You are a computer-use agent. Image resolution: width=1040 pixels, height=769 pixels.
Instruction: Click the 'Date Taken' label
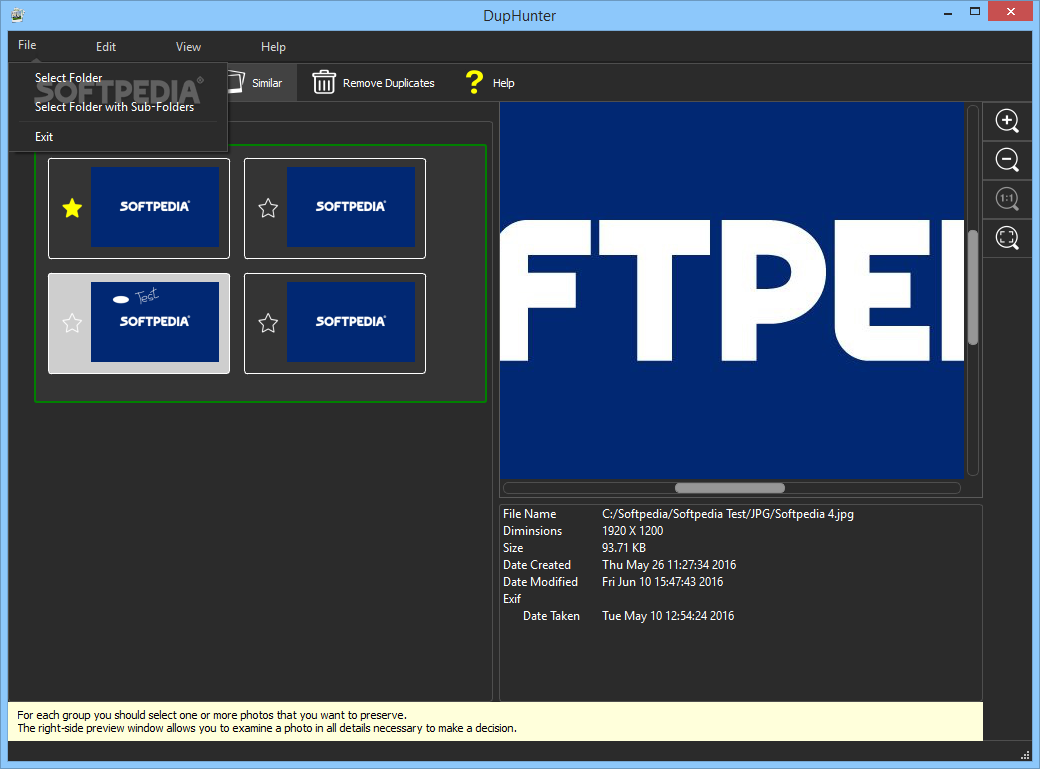coord(551,616)
